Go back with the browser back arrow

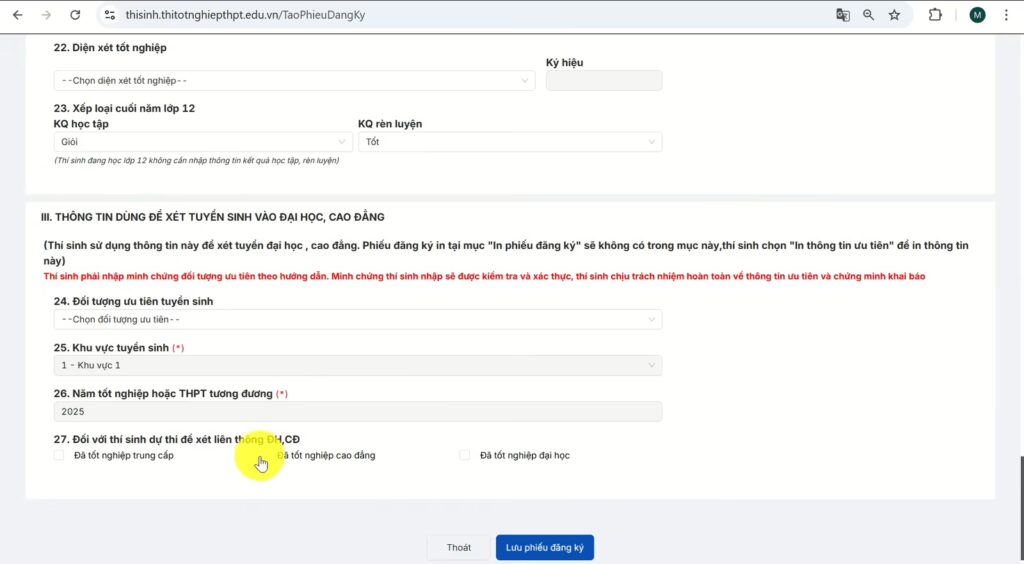(18, 15)
